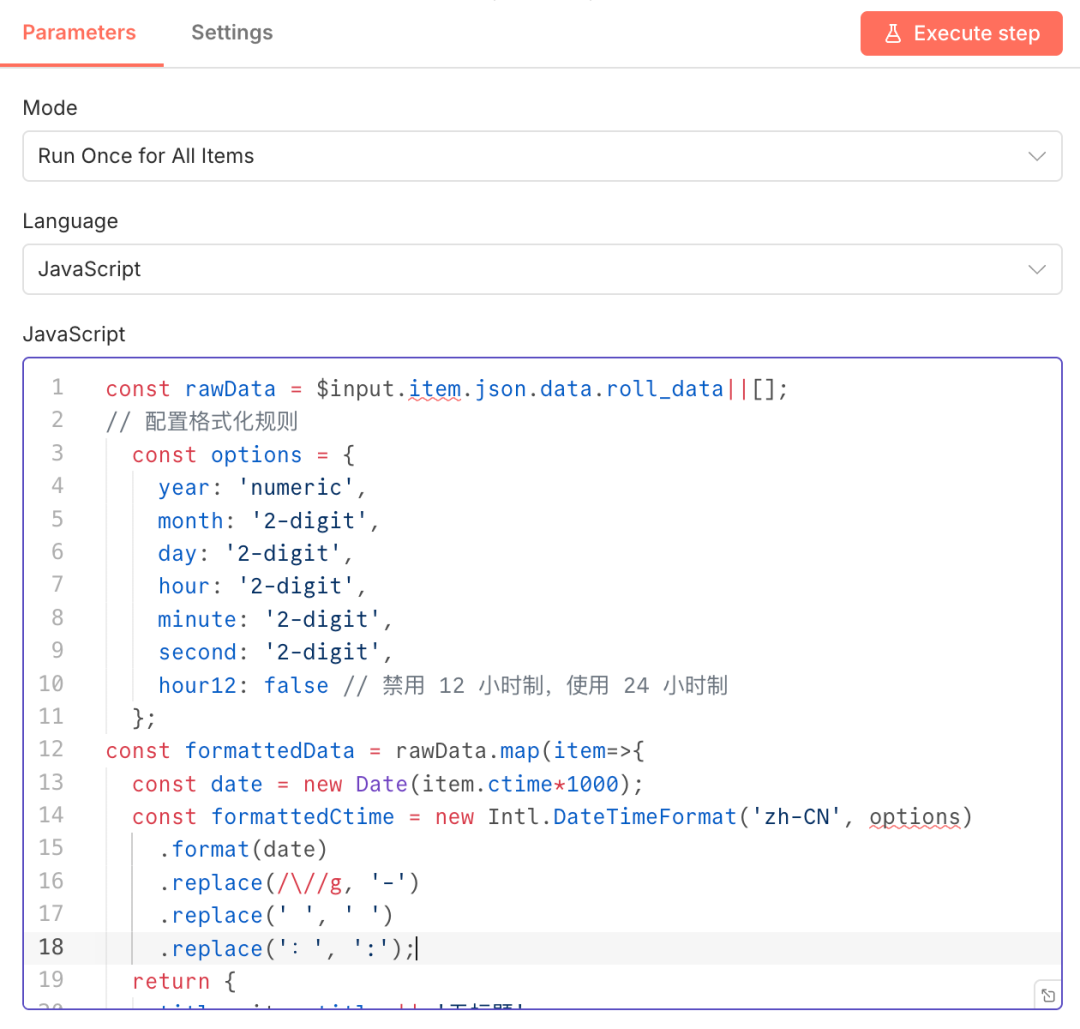The height and width of the screenshot is (1029, 1080).
Task: Expand the Mode dropdown chevron
Action: [x=1037, y=157]
